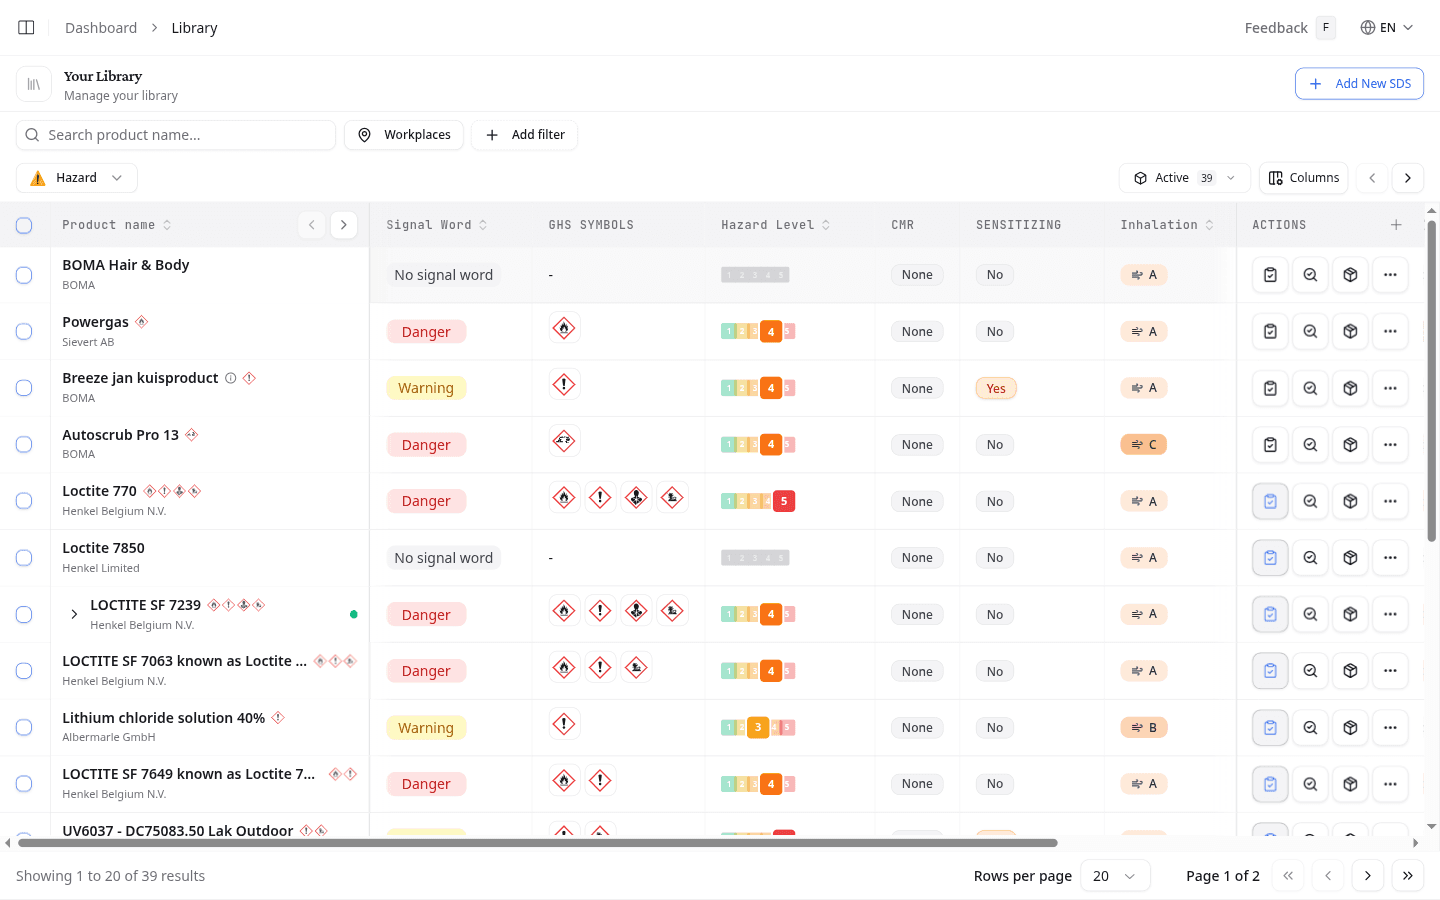The image size is (1440, 900).
Task: Click magnifier action for LOCTITE SF 7649 row
Action: tap(1310, 784)
